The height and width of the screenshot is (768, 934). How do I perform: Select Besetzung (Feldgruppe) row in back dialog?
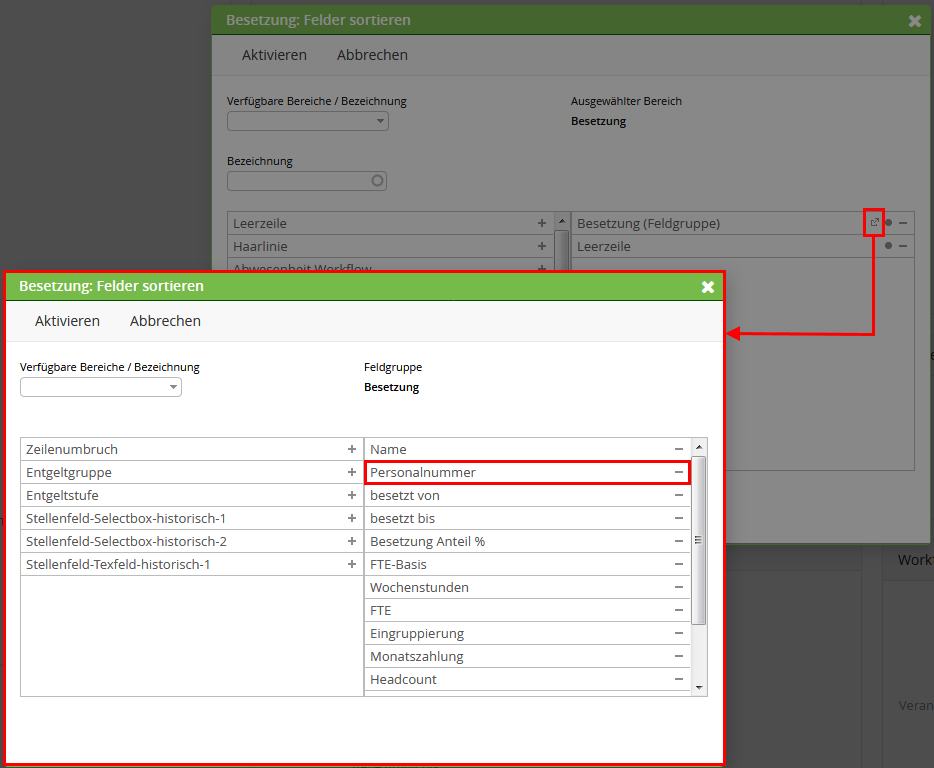coord(742,223)
